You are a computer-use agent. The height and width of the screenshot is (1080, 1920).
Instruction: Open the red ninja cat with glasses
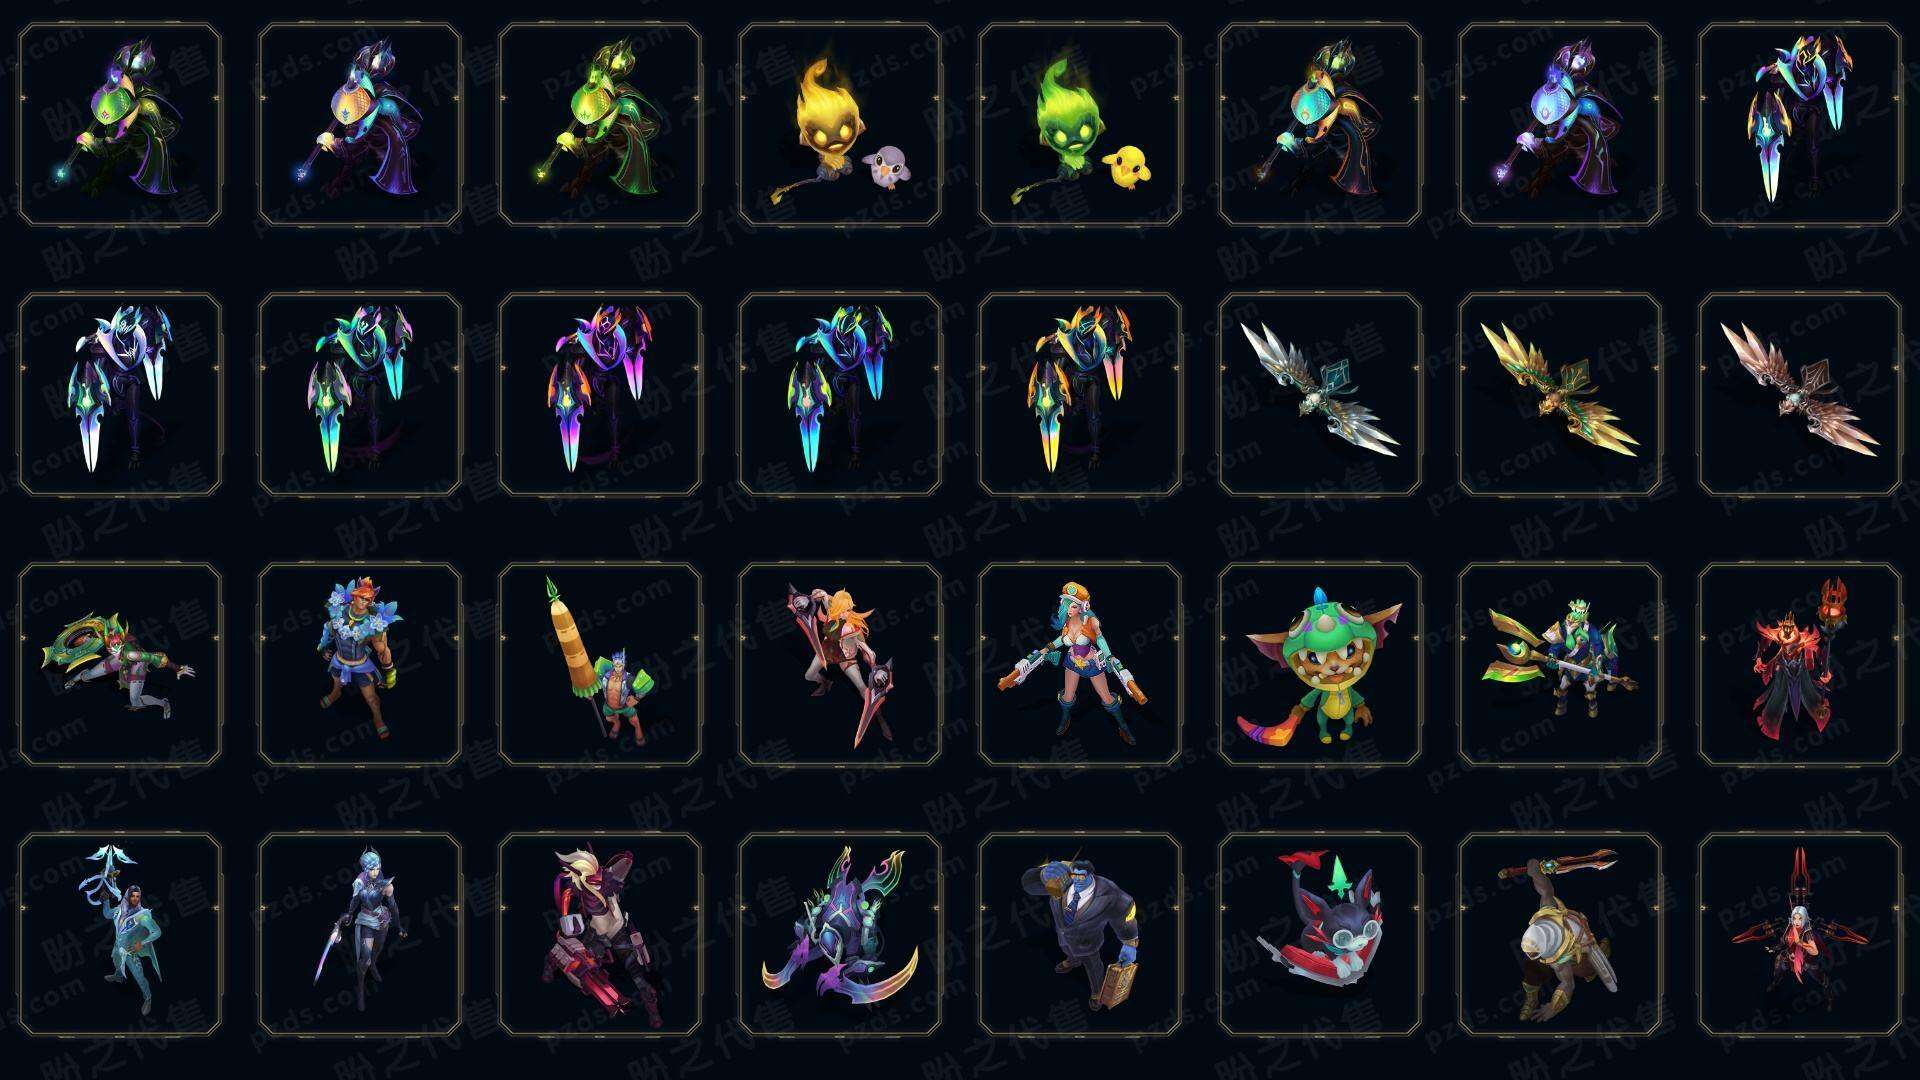[1320, 934]
